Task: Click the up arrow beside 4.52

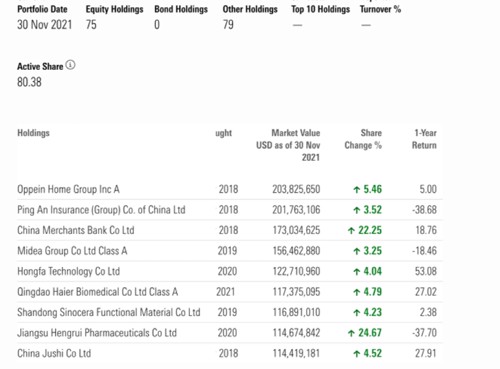Action: pyautogui.click(x=357, y=354)
